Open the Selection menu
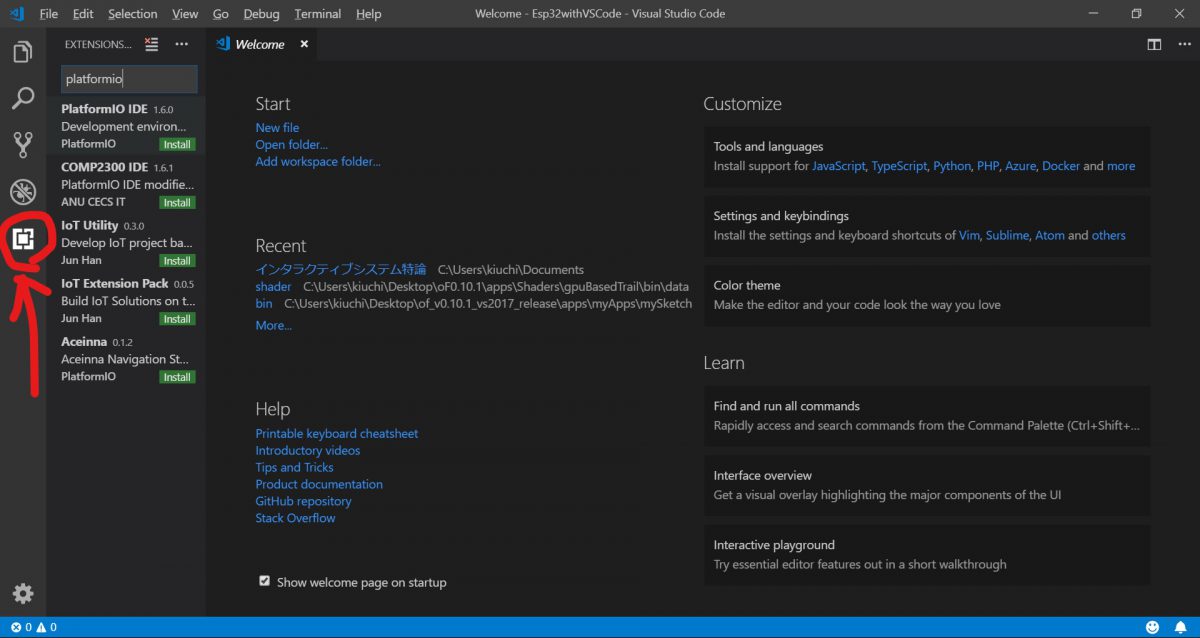The width and height of the screenshot is (1200, 638). [133, 14]
